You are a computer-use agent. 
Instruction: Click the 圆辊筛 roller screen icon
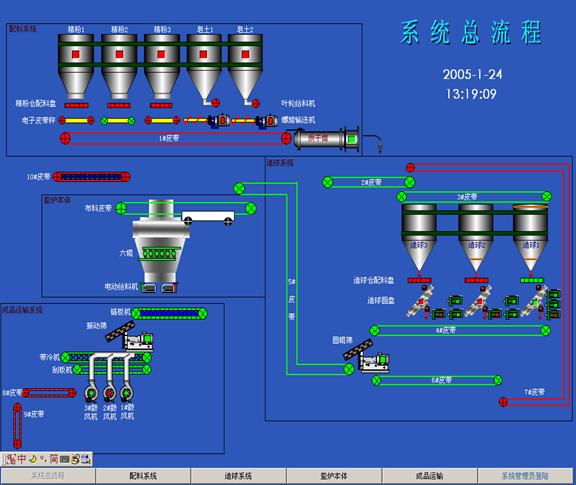pyautogui.click(x=366, y=356)
